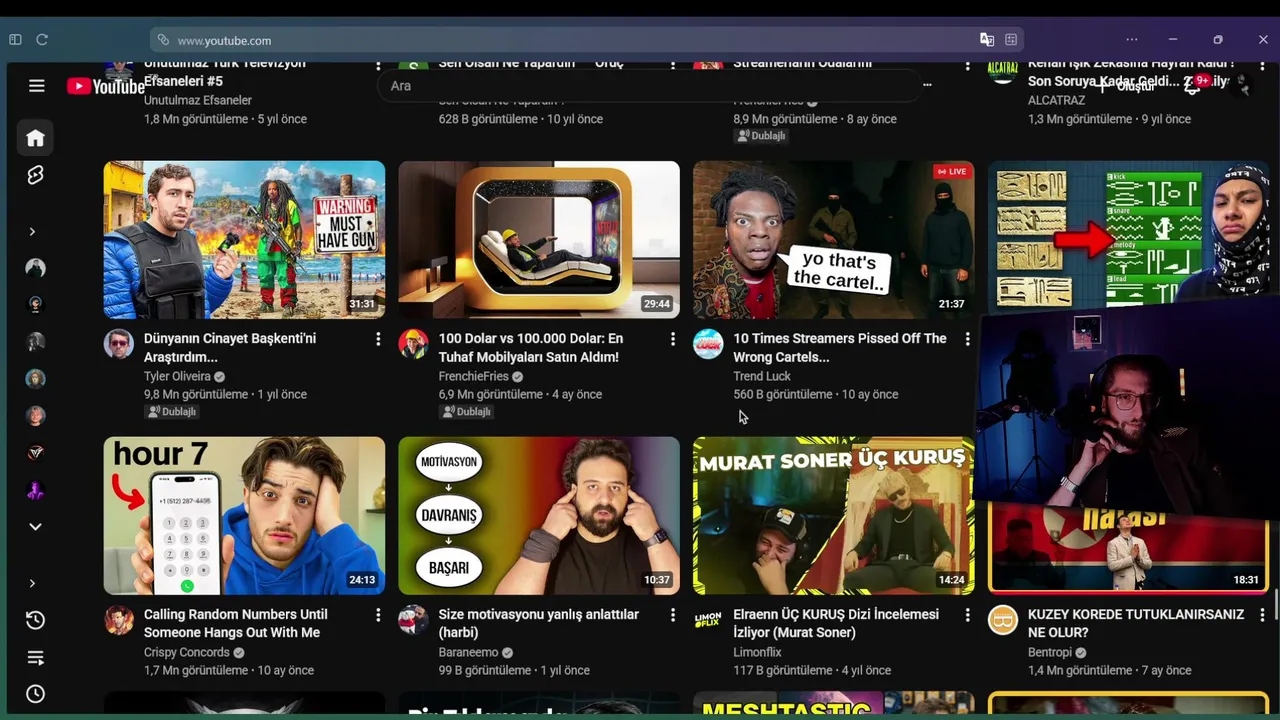The width and height of the screenshot is (1280, 720).
Task: Open options menu for Elraenn ÜÇ KURUŞ video
Action: coord(967,616)
